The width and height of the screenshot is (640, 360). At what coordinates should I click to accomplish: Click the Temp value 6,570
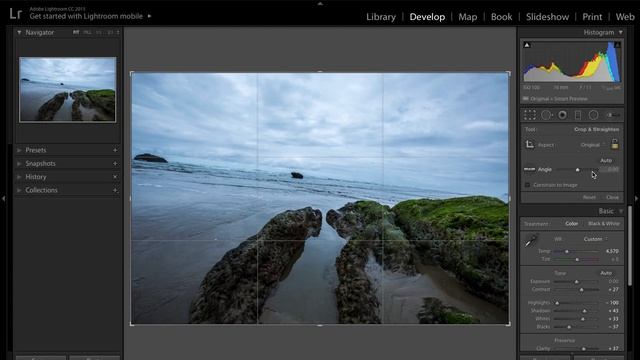pyautogui.click(x=612, y=251)
